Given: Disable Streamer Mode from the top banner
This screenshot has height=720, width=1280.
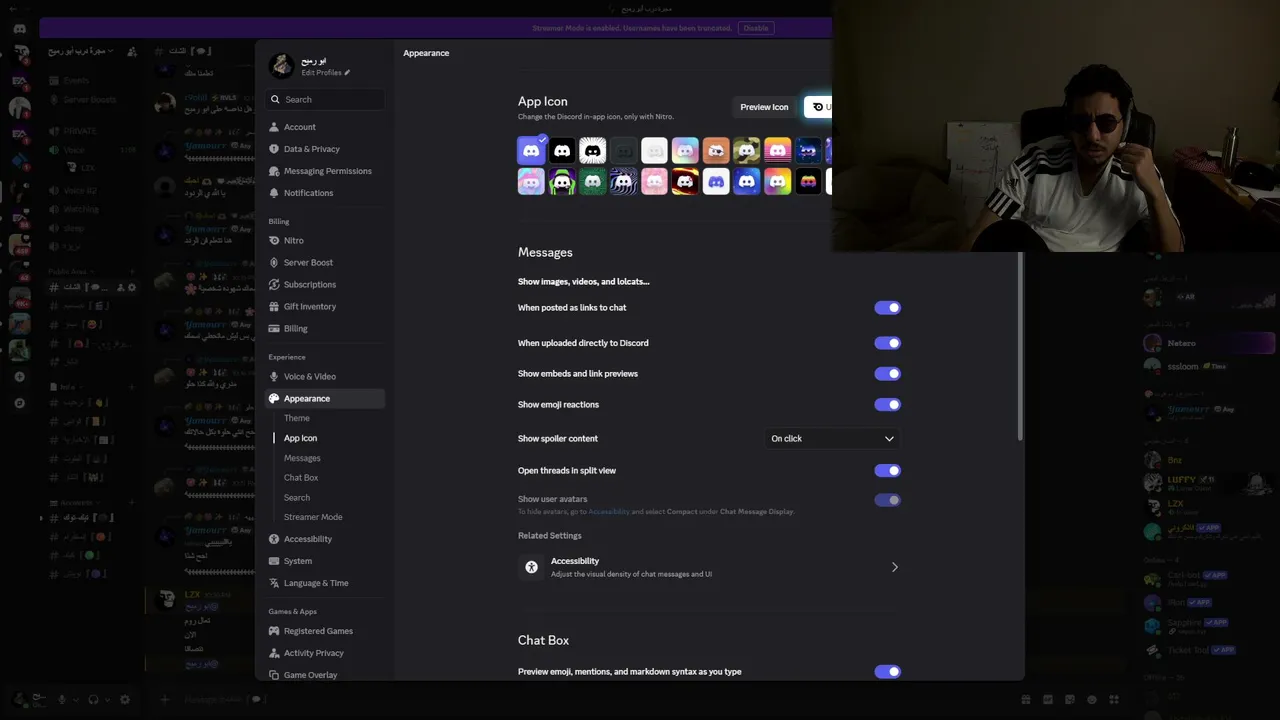Looking at the screenshot, I should click(x=756, y=28).
